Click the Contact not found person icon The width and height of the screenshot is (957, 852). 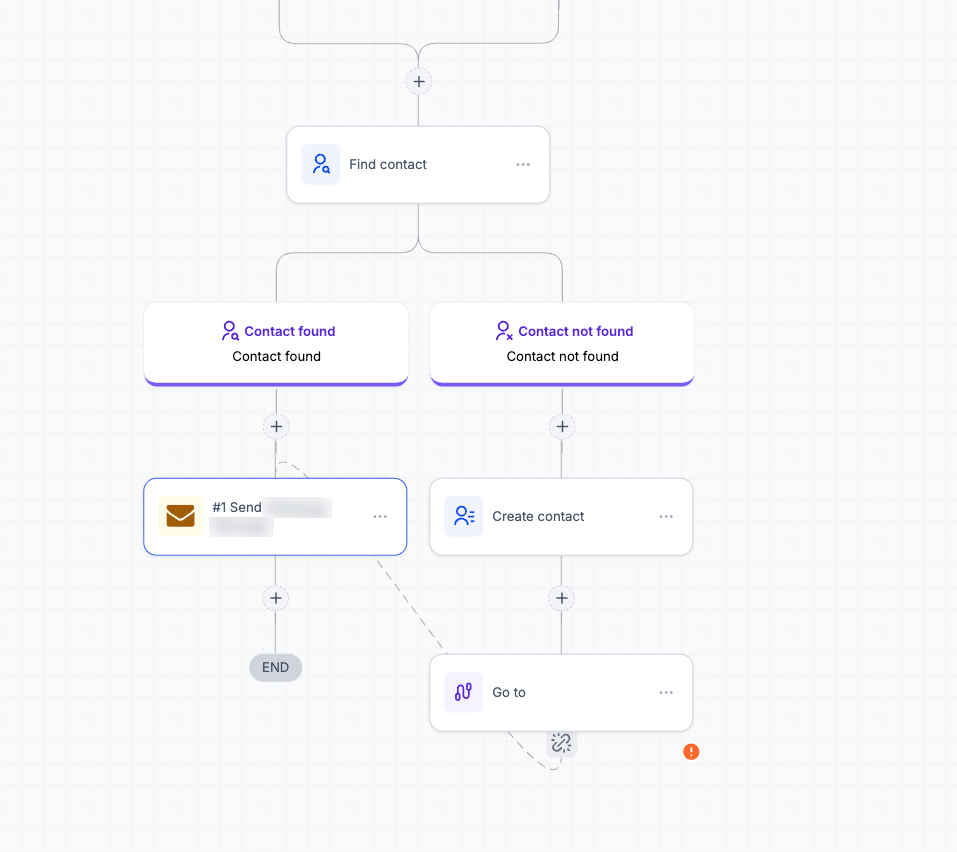coord(504,331)
